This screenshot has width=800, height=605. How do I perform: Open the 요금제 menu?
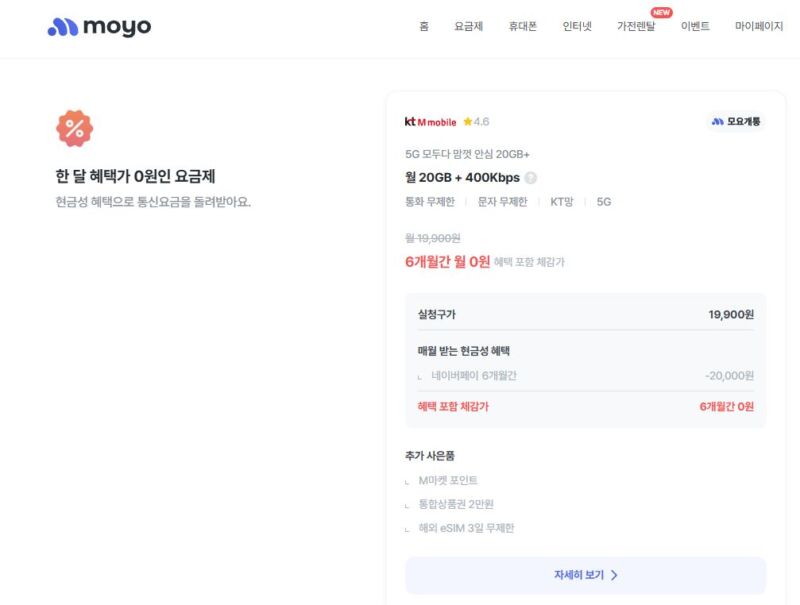[x=468, y=27]
